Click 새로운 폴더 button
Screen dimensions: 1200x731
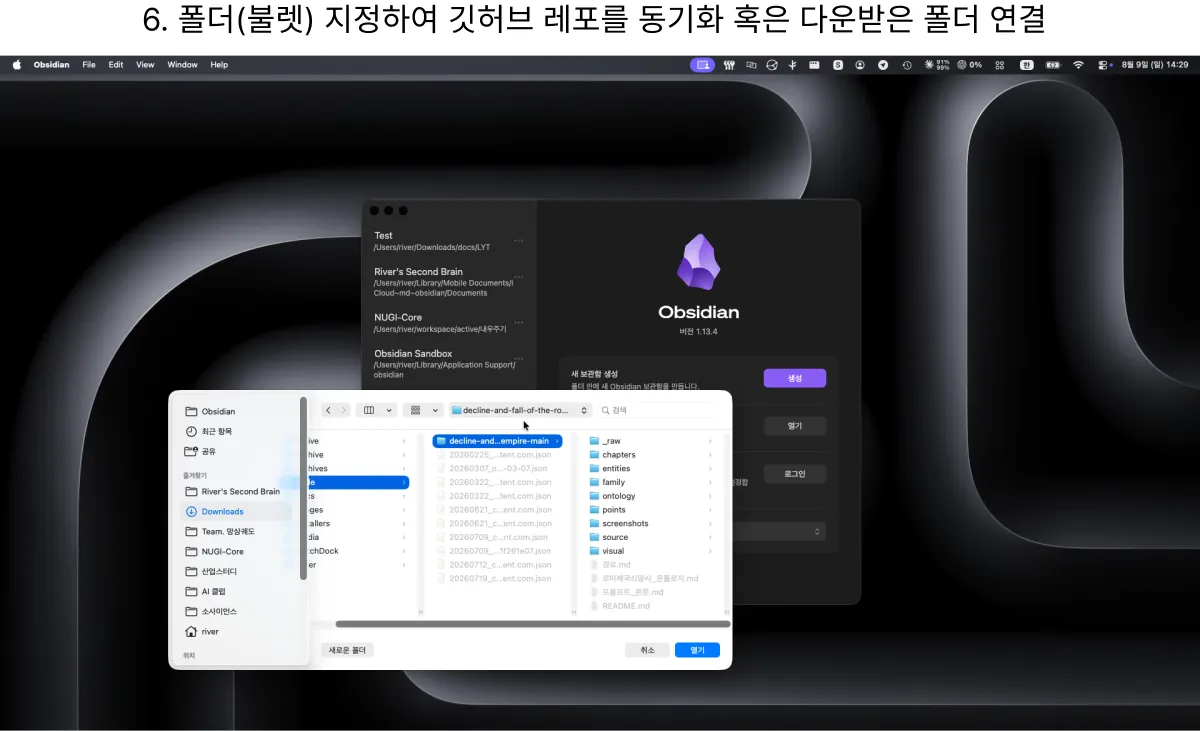pos(347,650)
